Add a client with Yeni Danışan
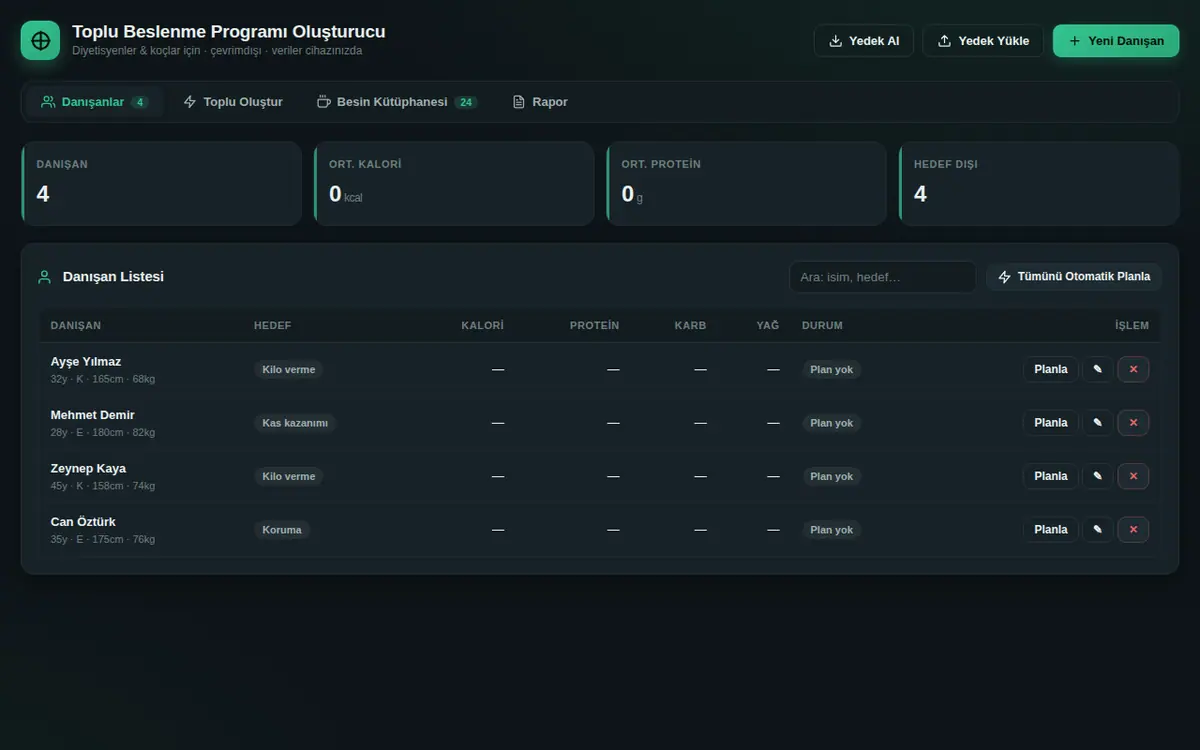The width and height of the screenshot is (1200, 750). click(x=1116, y=41)
